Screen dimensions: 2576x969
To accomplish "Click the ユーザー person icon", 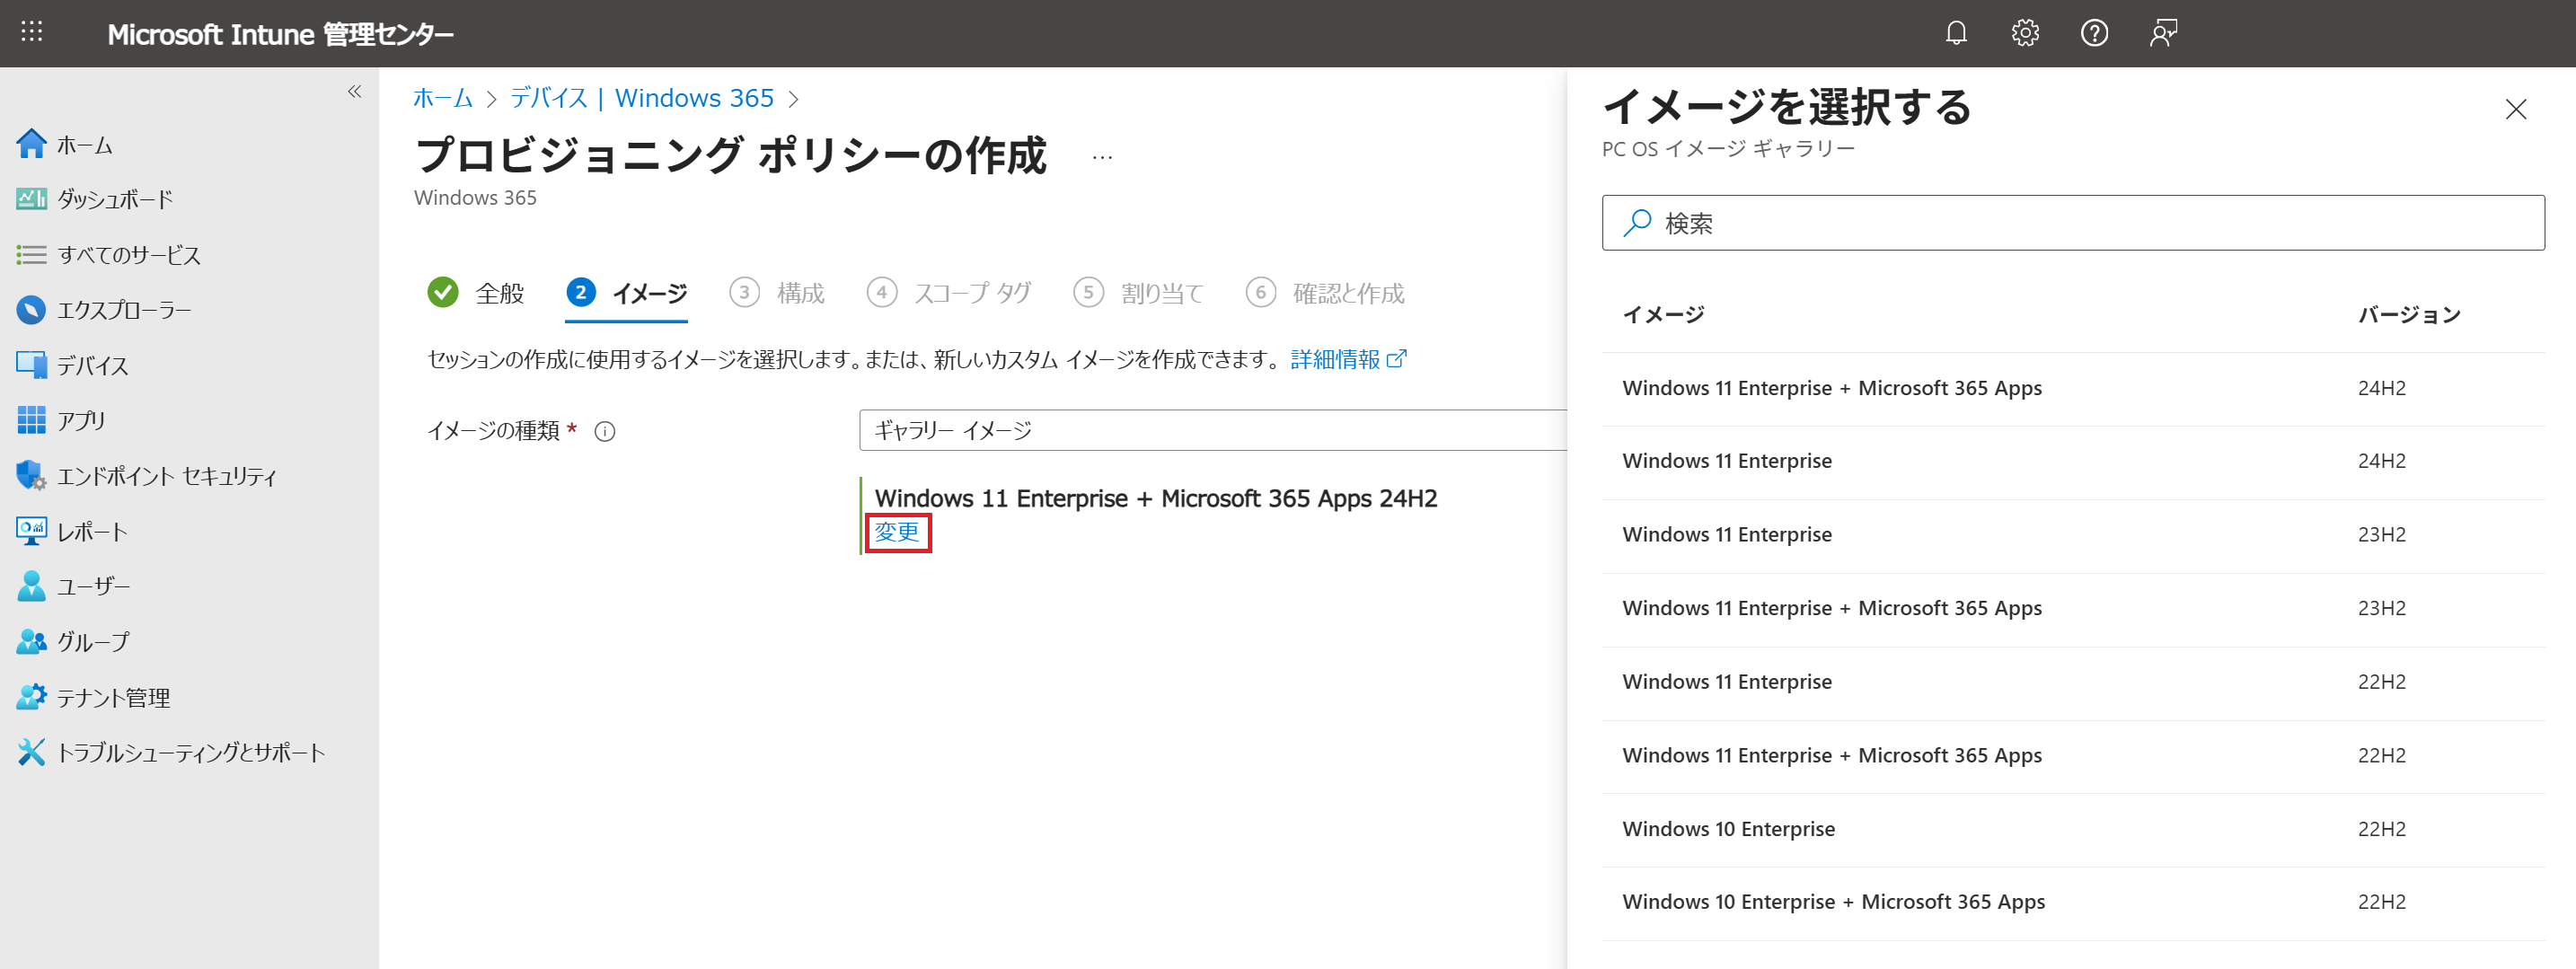I will click(x=31, y=586).
